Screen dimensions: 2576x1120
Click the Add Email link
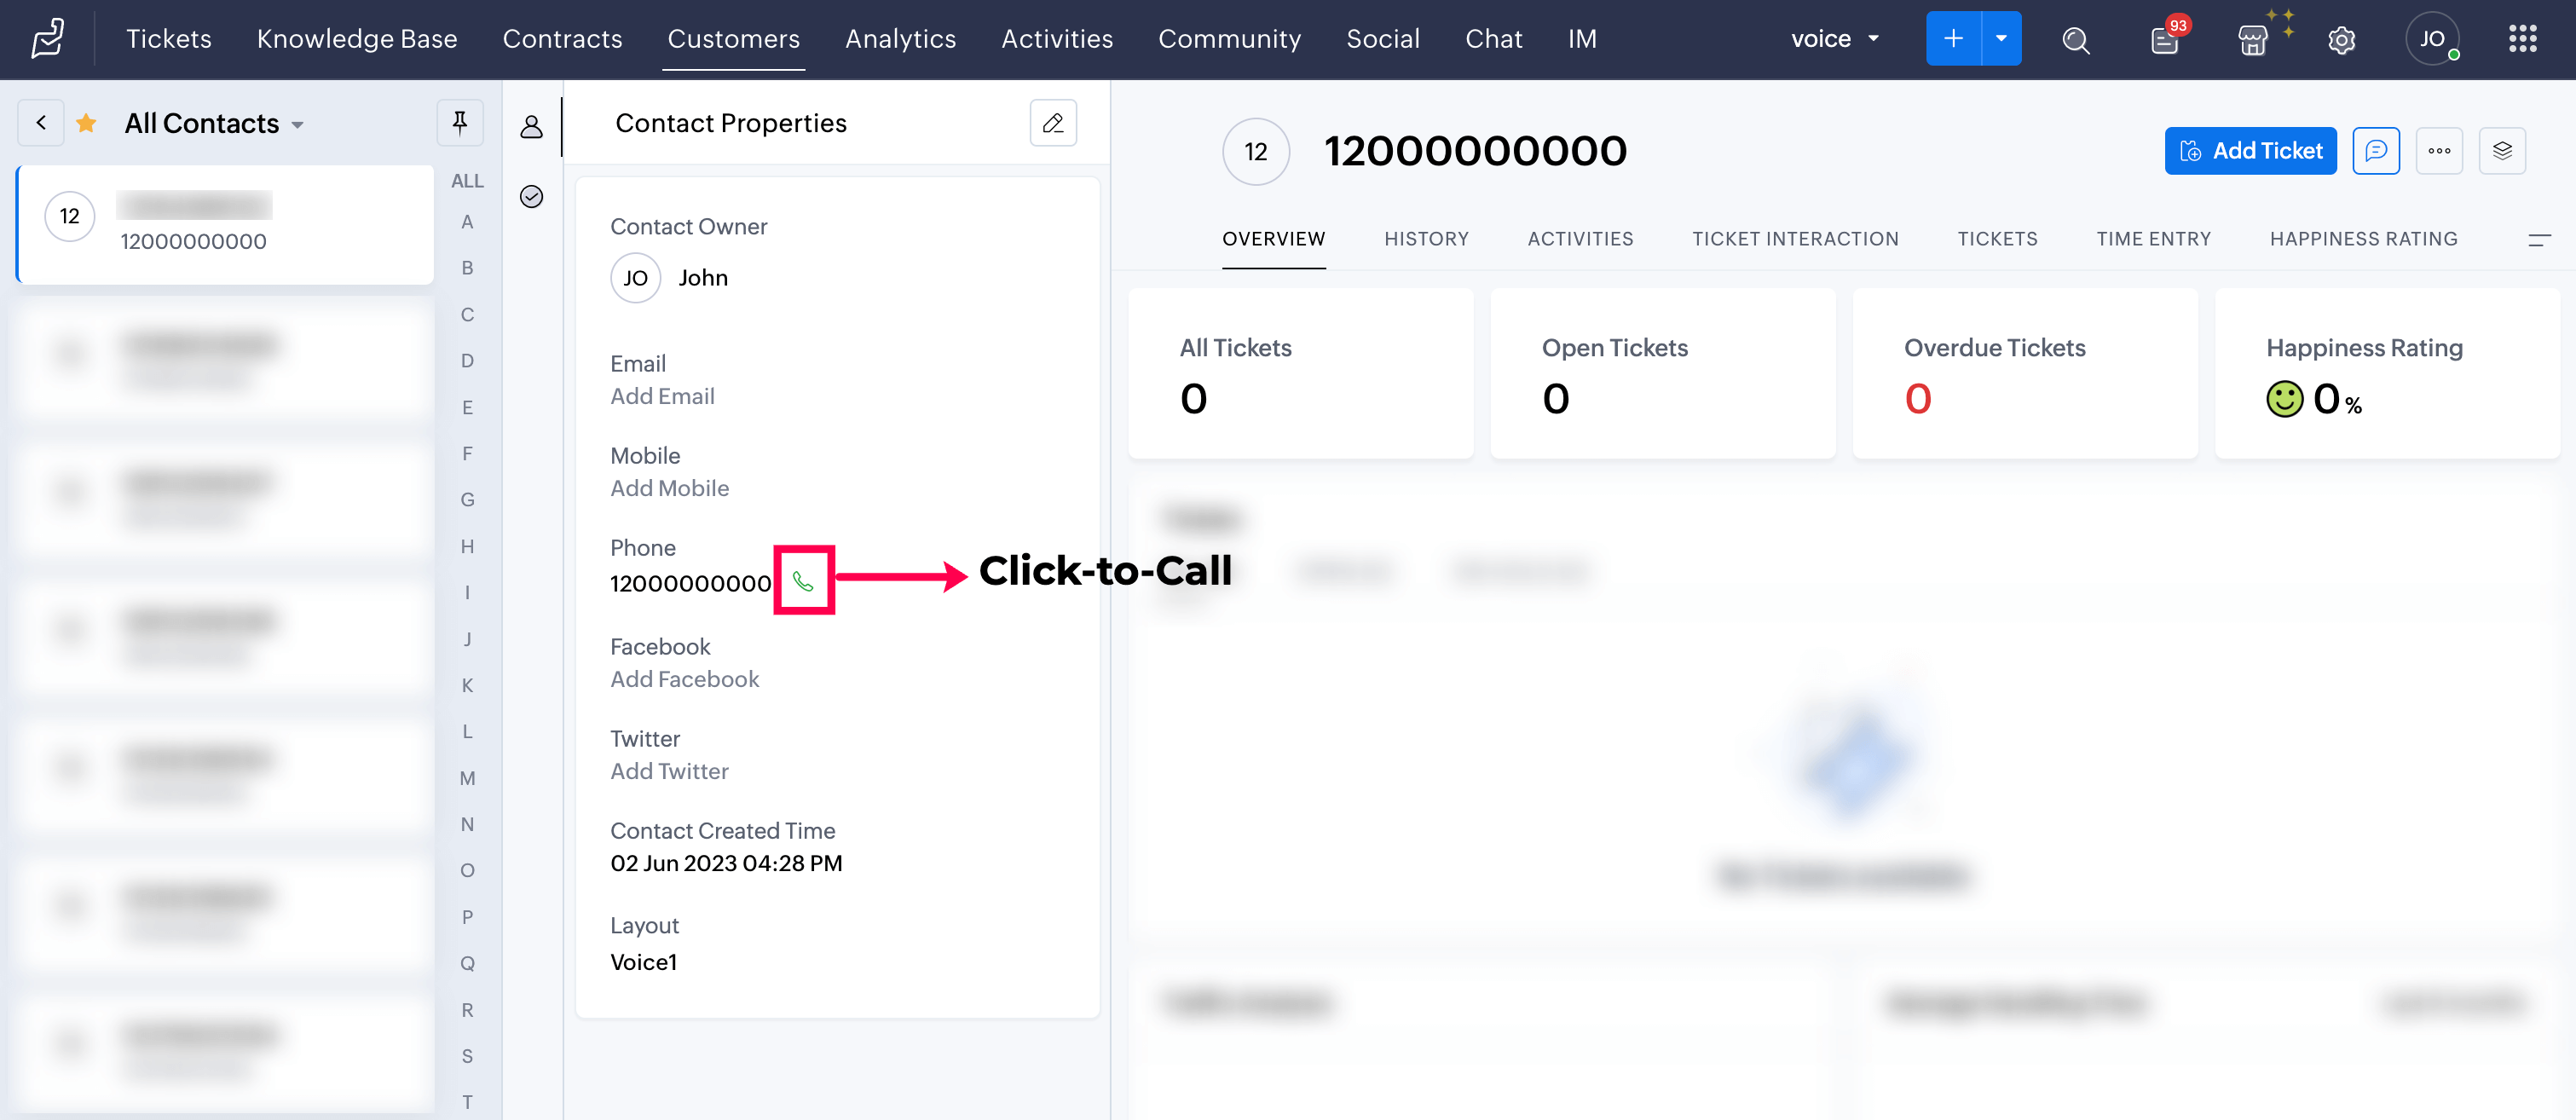pyautogui.click(x=662, y=396)
